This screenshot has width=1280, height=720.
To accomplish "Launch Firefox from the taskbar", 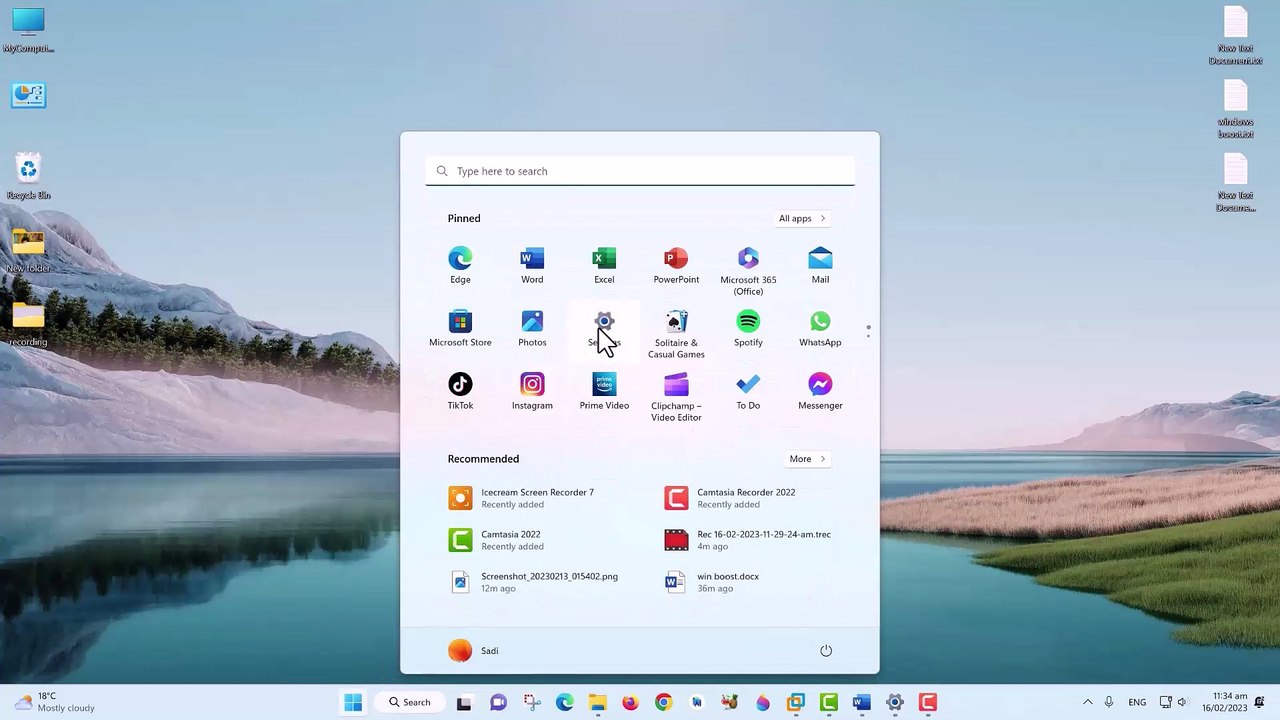I will [630, 702].
